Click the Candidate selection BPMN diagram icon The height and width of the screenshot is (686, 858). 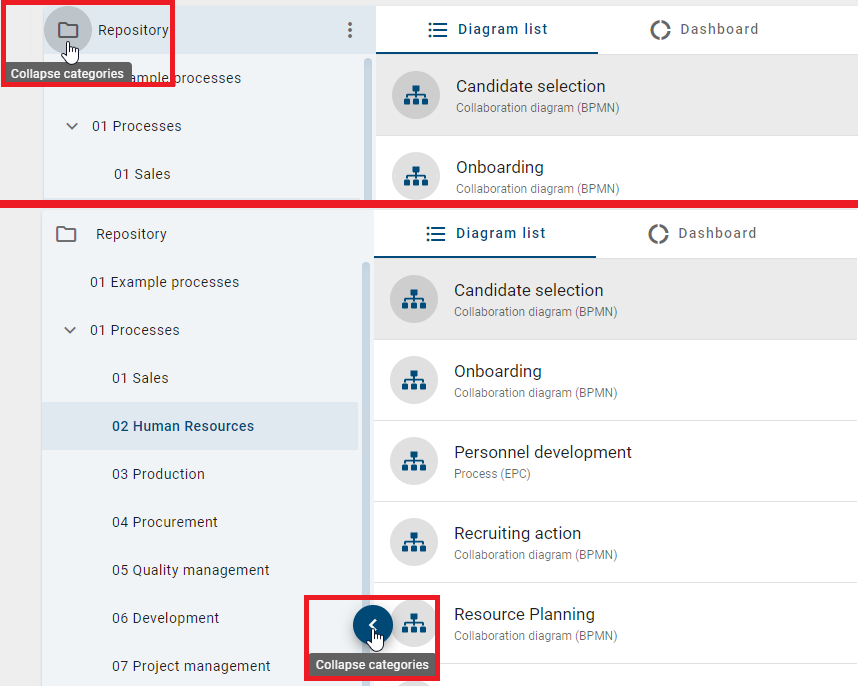tap(414, 299)
